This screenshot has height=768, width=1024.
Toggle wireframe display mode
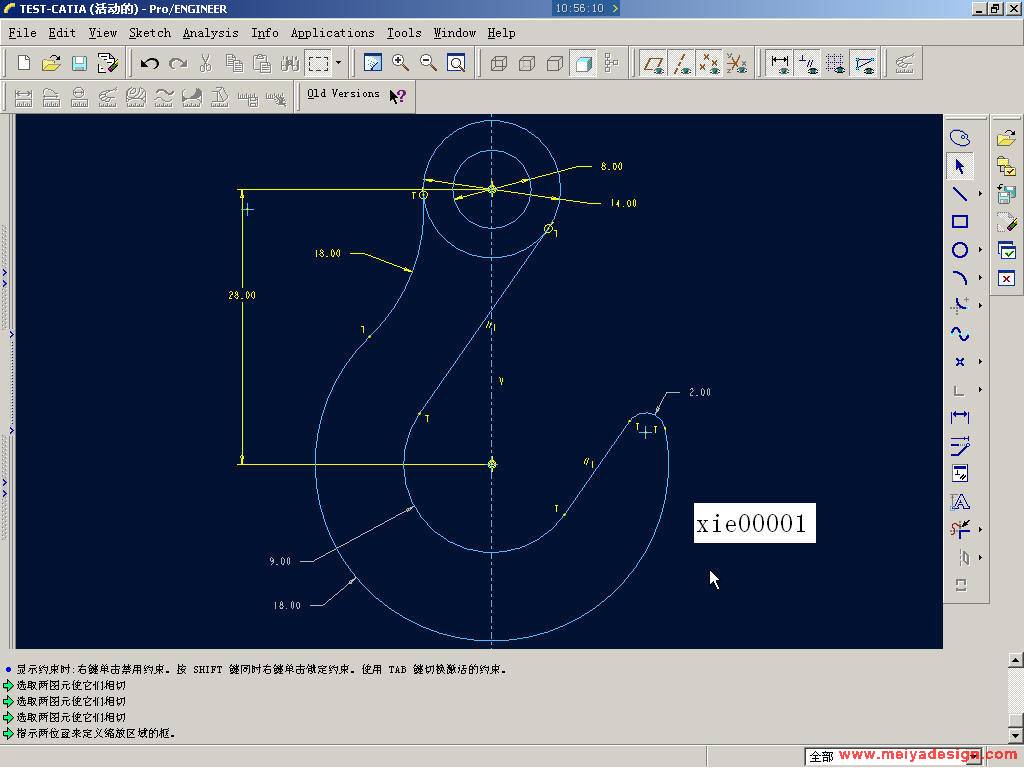(499, 63)
